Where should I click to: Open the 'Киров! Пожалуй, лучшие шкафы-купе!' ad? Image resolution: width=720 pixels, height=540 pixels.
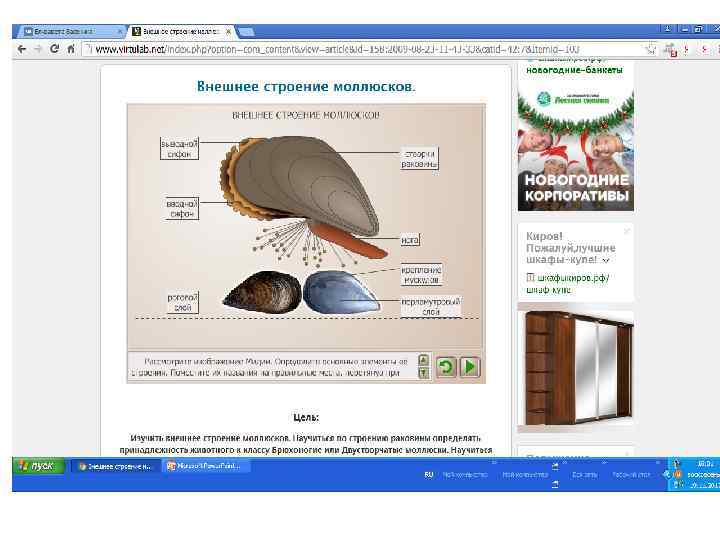click(571, 248)
